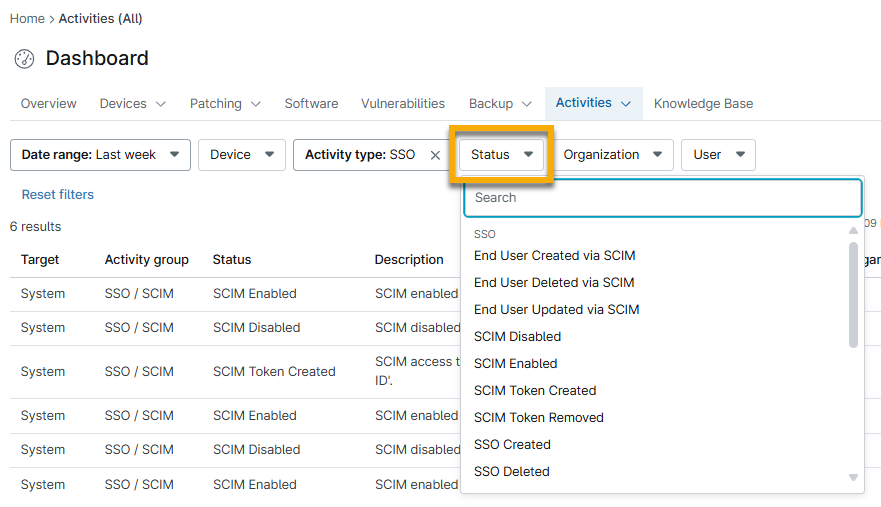Open the Date range filter dropdown
The width and height of the screenshot is (881, 507).
click(x=99, y=155)
